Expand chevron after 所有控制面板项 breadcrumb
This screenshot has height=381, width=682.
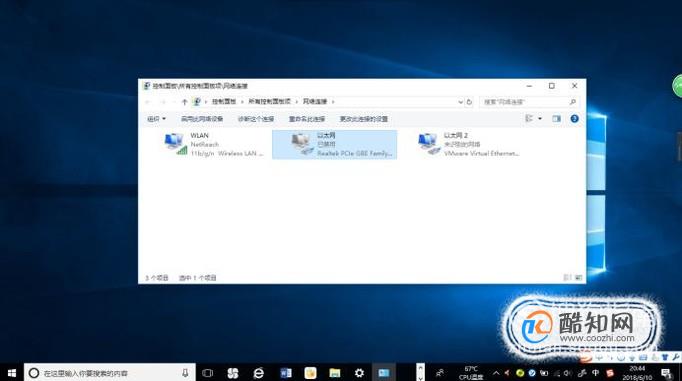click(297, 102)
